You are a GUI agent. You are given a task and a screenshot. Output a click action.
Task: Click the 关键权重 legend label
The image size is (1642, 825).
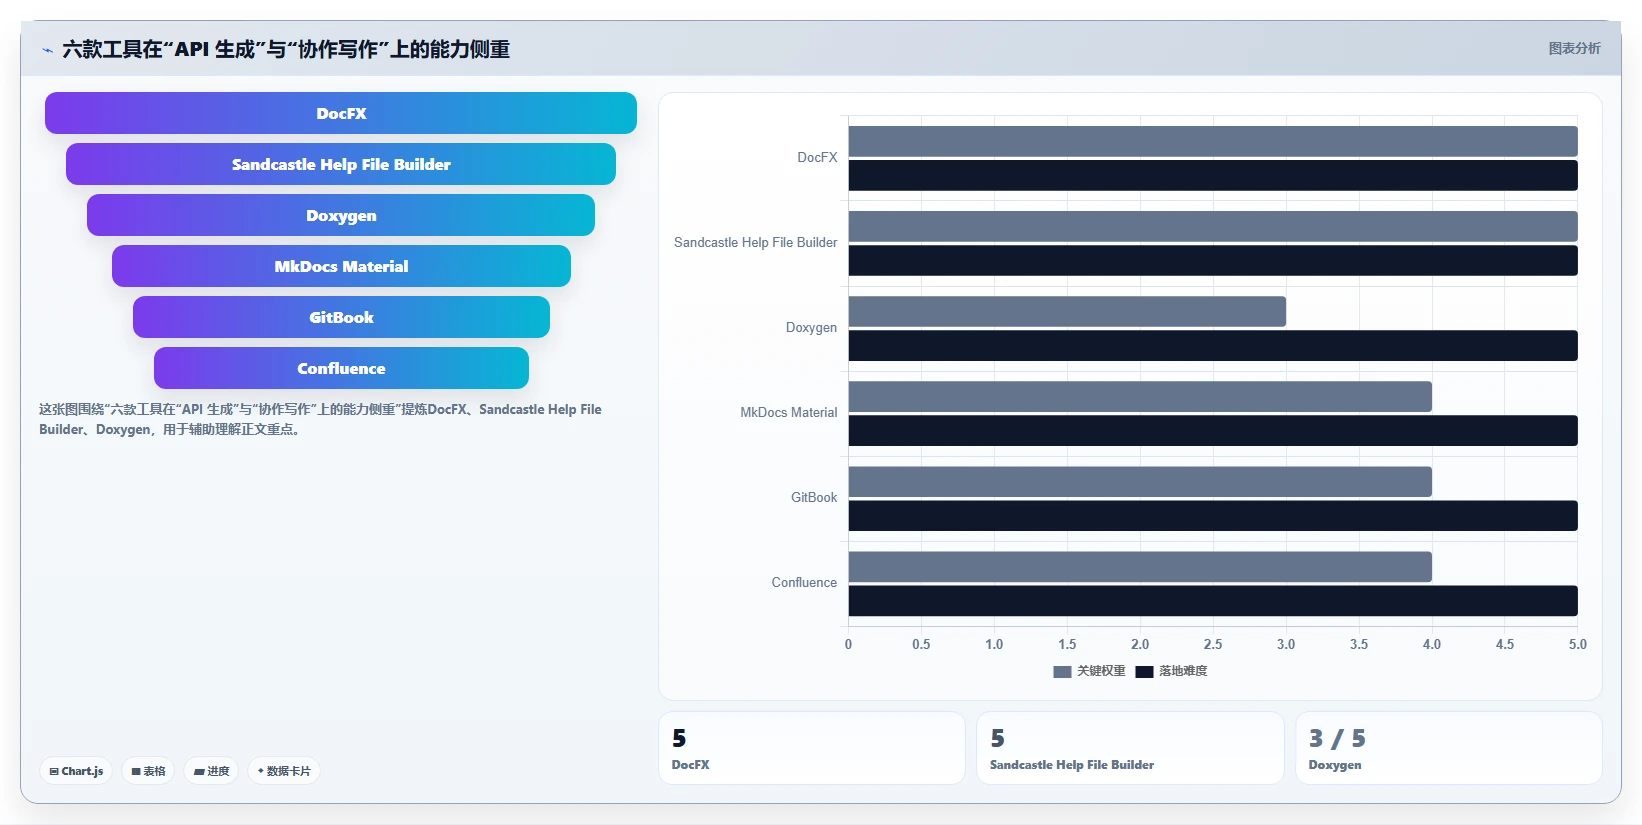(x=1101, y=671)
